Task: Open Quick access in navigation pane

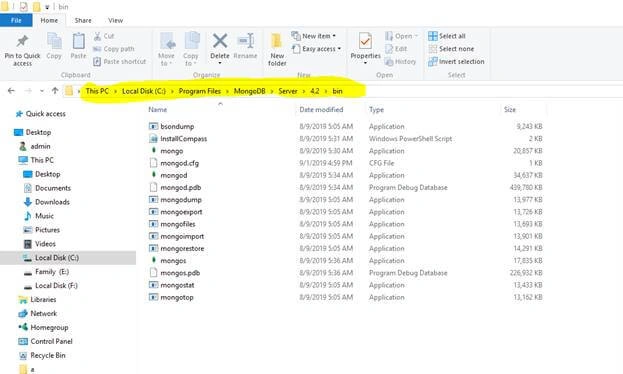Action: [40, 114]
